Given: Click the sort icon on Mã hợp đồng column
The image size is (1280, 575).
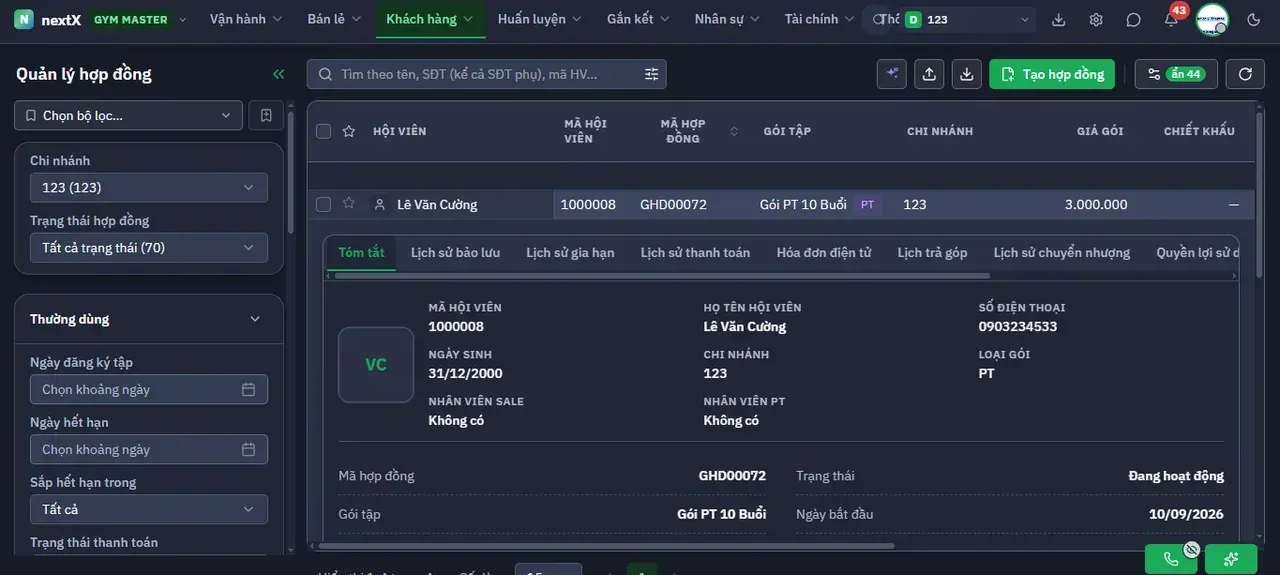Looking at the screenshot, I should point(734,131).
